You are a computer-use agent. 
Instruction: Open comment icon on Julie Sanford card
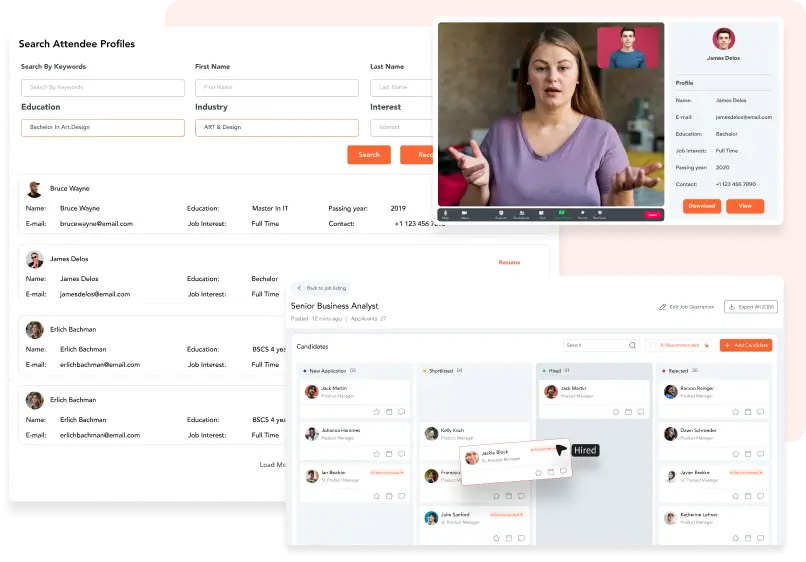(521, 538)
